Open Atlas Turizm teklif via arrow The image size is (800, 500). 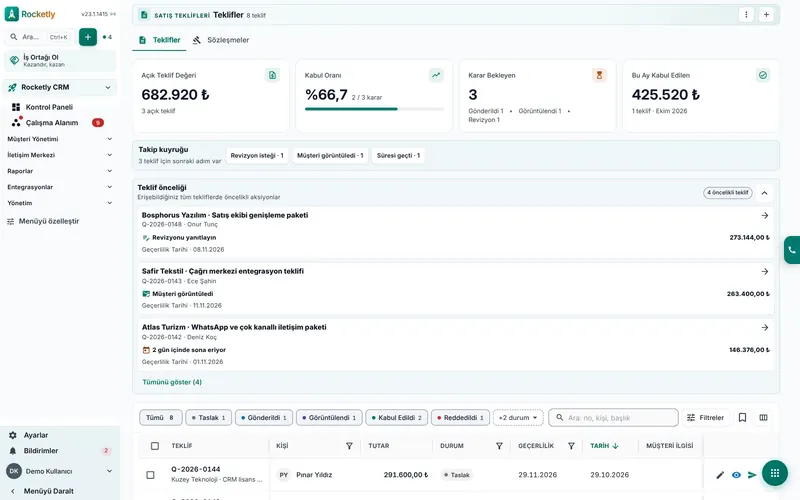pyautogui.click(x=764, y=328)
